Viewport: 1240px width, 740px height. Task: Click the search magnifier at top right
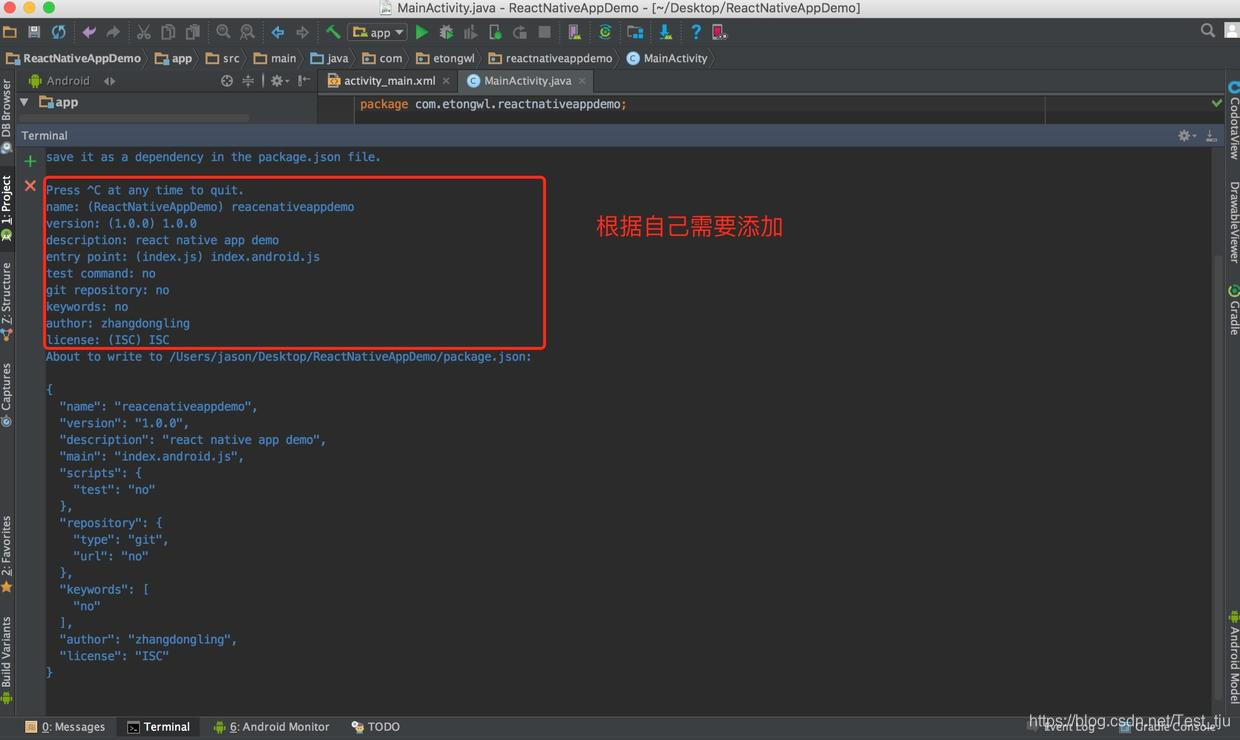point(1208,31)
